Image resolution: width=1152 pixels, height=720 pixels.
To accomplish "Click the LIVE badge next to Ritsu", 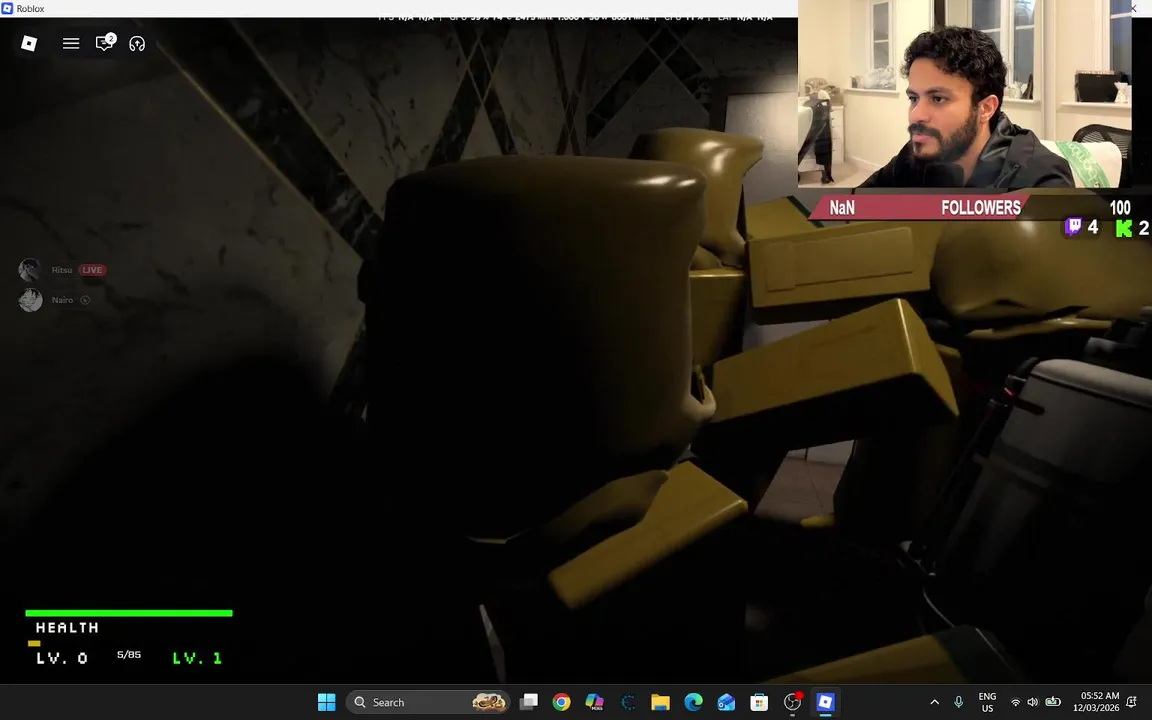I will tap(92, 270).
